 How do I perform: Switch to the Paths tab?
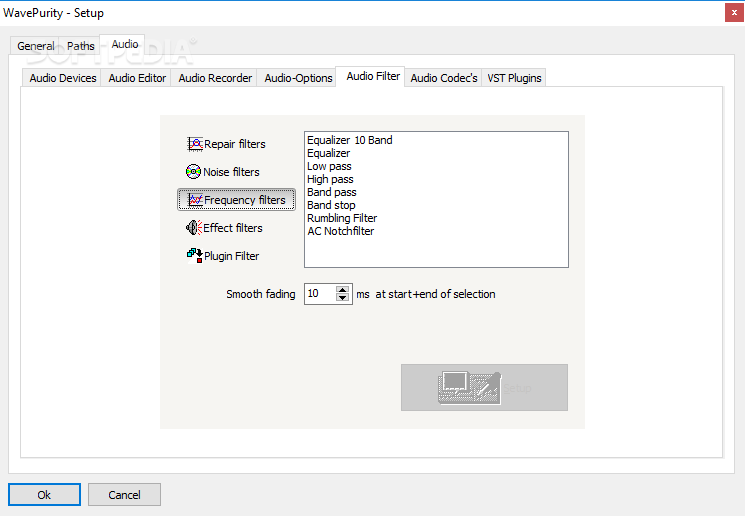coord(80,46)
